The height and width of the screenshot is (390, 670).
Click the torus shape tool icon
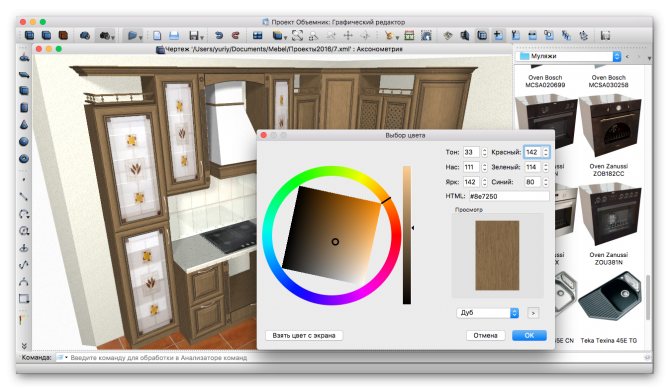pos(24,158)
